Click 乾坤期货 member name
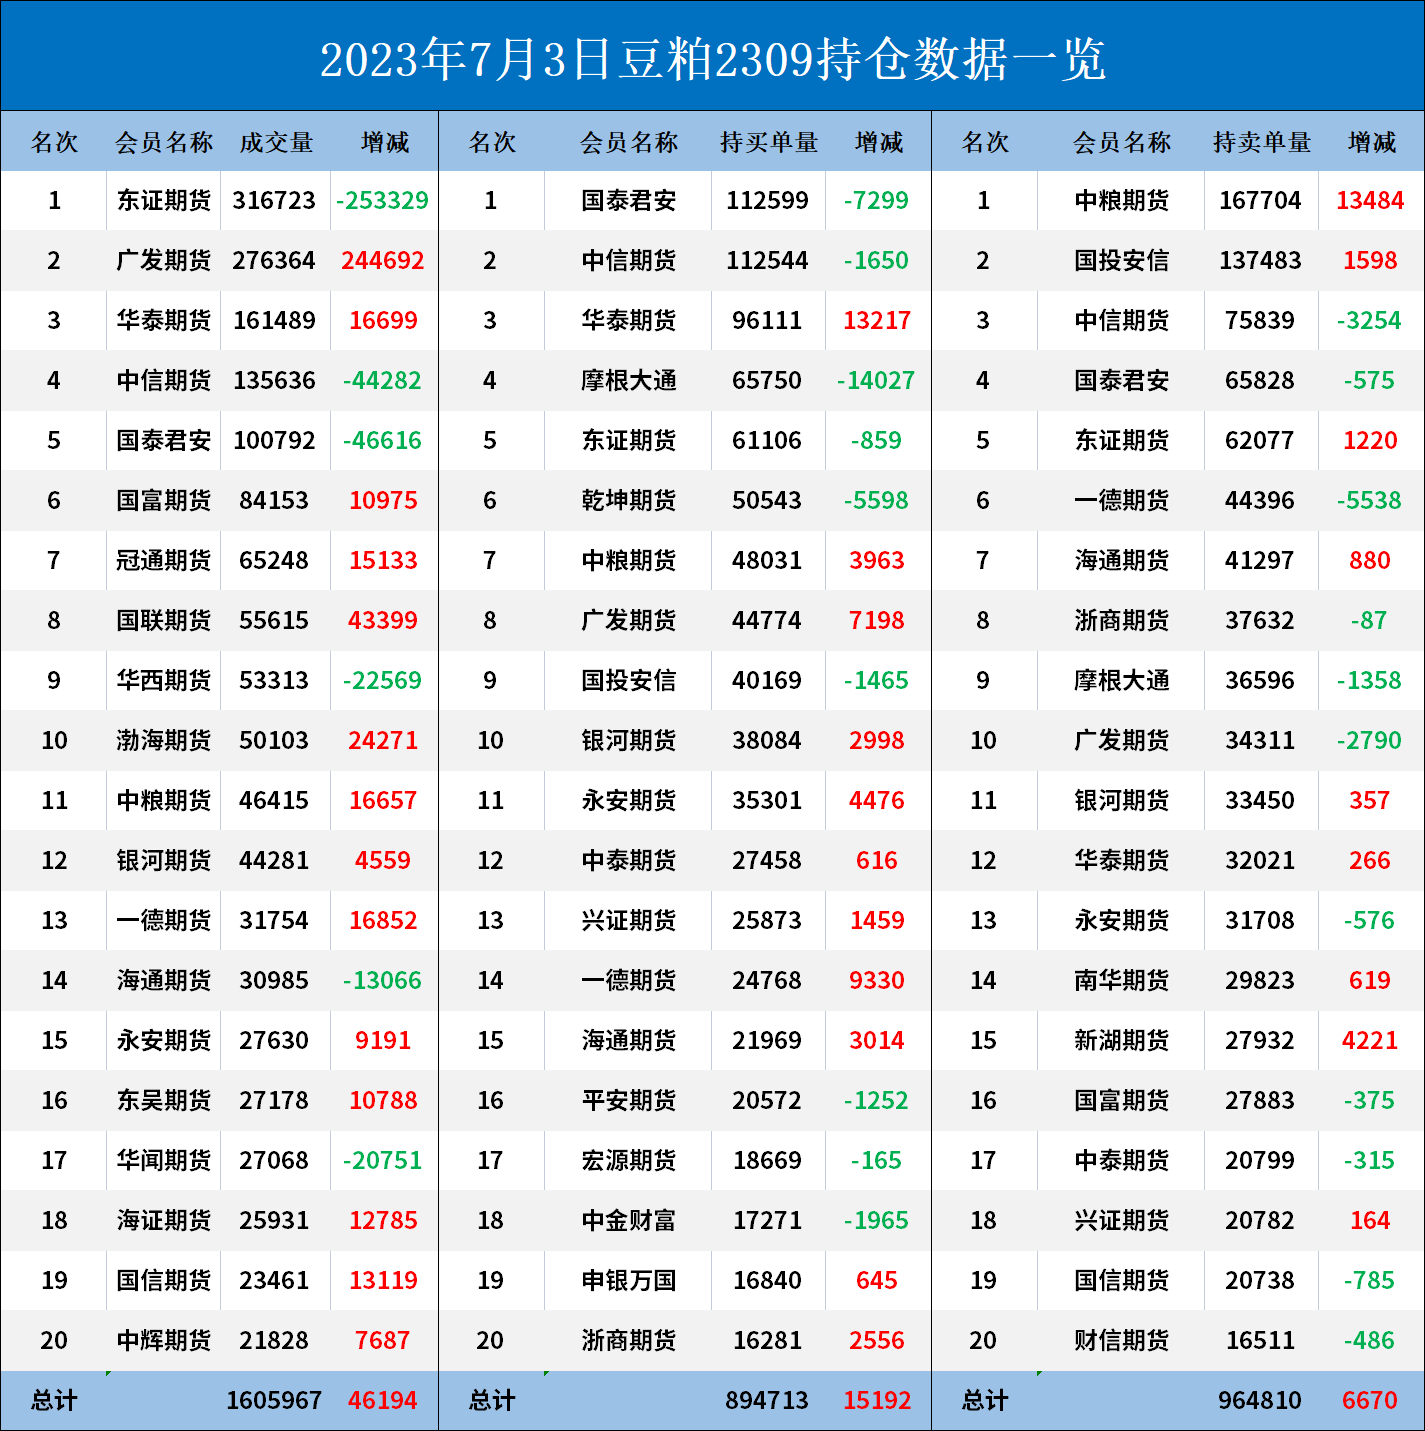The height and width of the screenshot is (1431, 1425). click(x=629, y=501)
